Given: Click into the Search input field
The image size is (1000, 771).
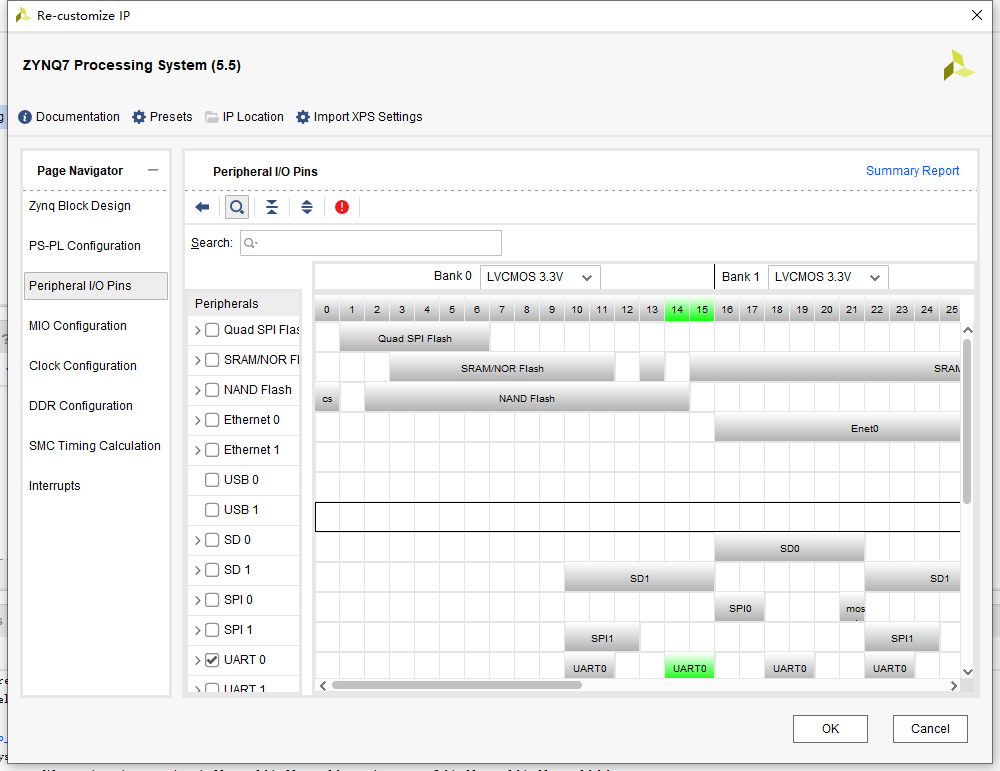Looking at the screenshot, I should click(x=371, y=243).
